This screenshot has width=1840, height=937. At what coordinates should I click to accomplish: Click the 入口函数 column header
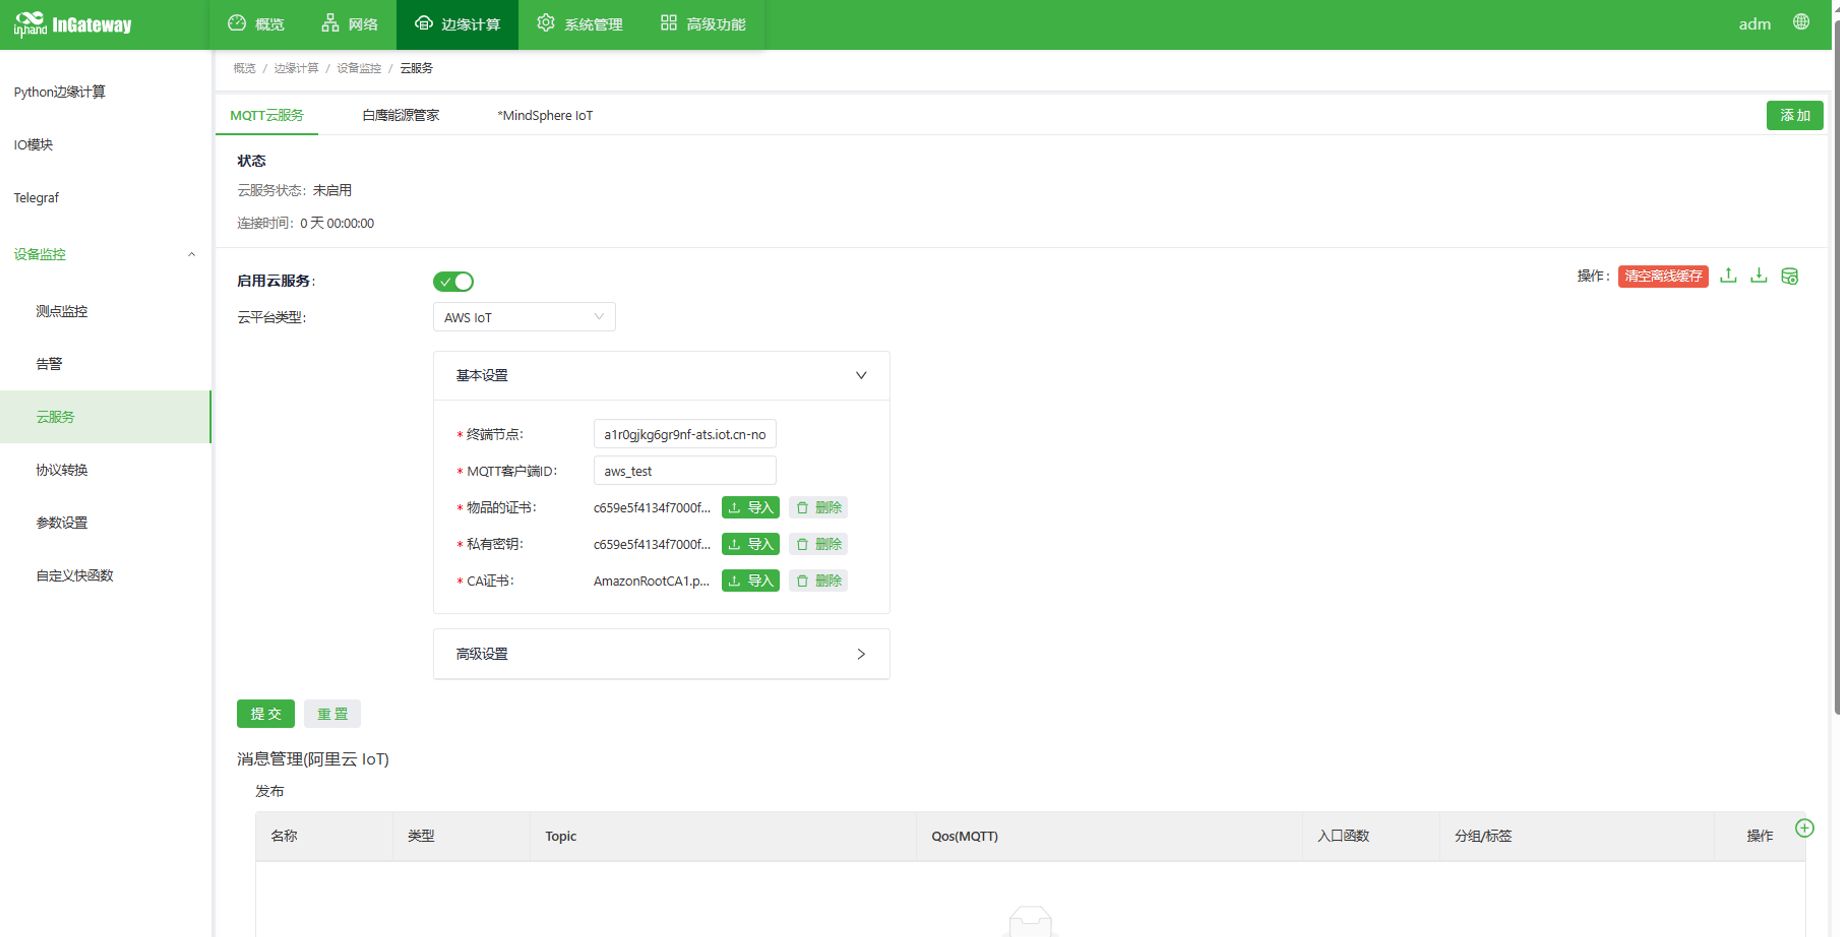(x=1371, y=836)
